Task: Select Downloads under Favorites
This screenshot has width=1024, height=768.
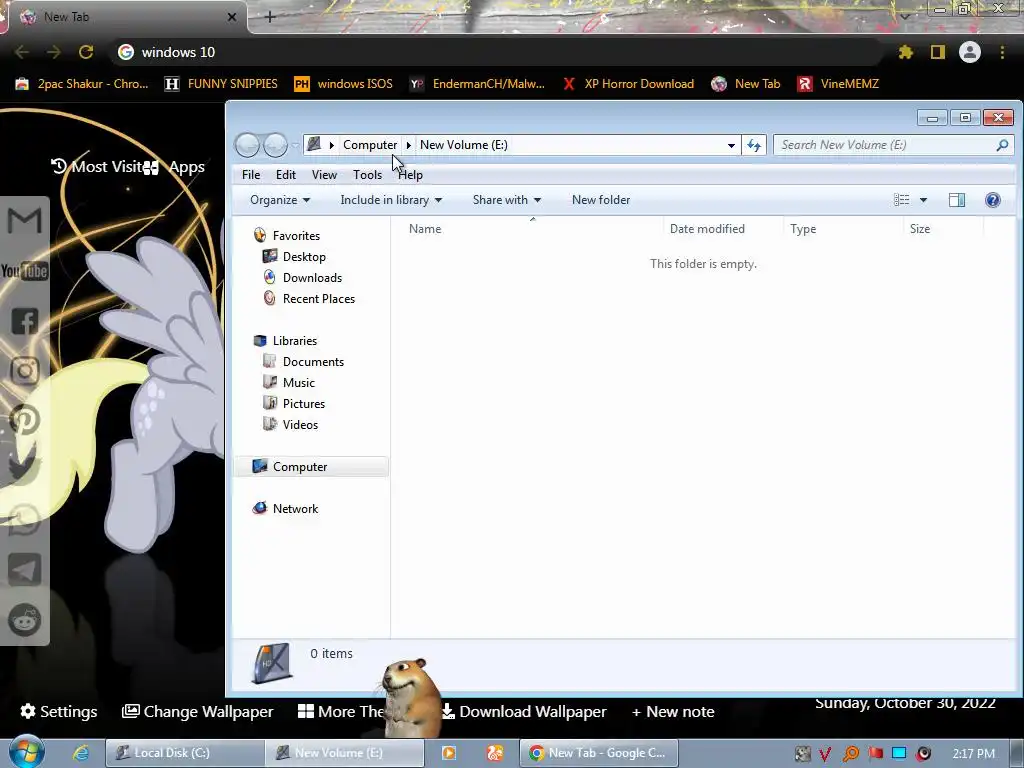Action: (312, 278)
